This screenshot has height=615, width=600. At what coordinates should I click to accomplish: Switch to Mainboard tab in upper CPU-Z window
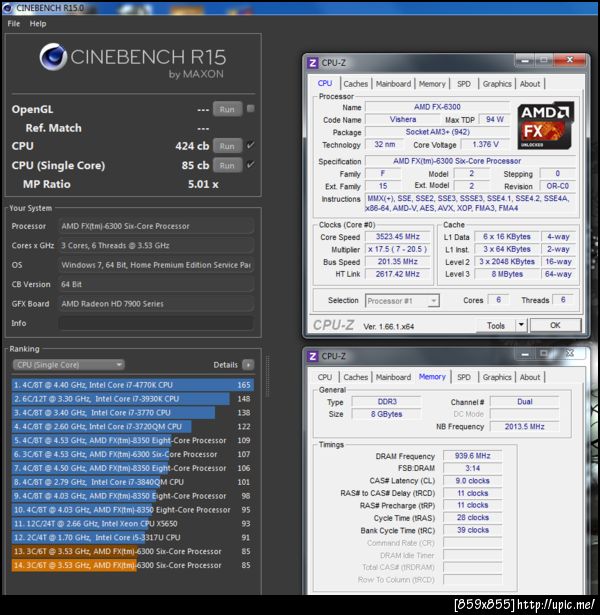[393, 84]
